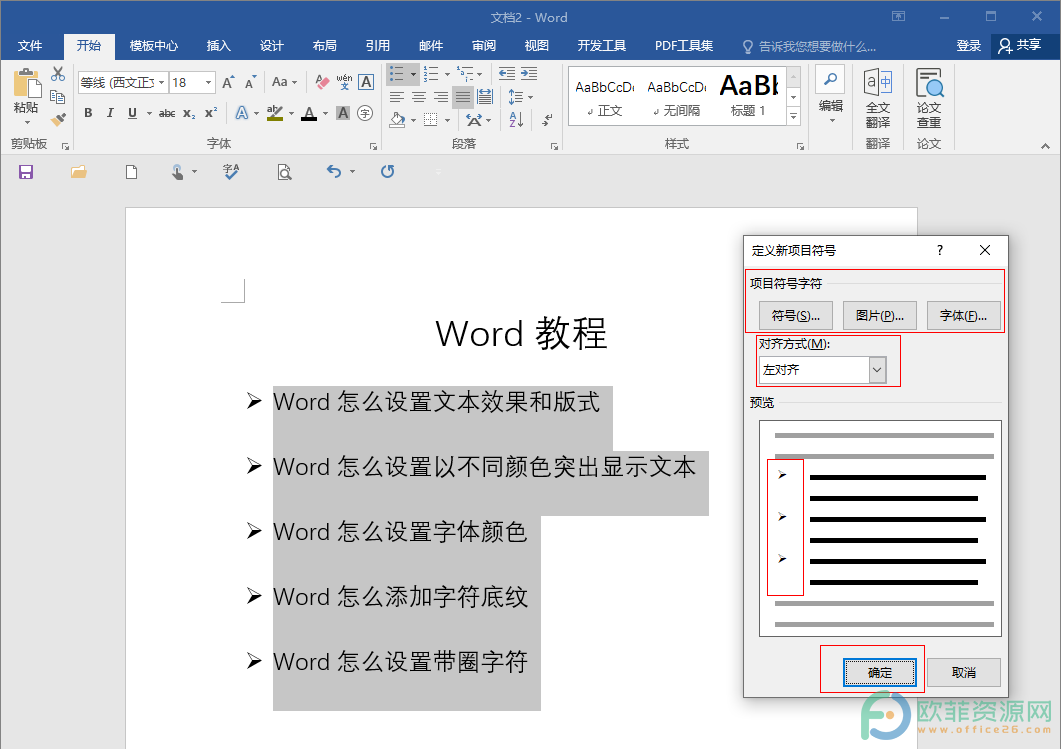The image size is (1061, 749).
Task: Increase font size with grow icon
Action: (x=229, y=83)
